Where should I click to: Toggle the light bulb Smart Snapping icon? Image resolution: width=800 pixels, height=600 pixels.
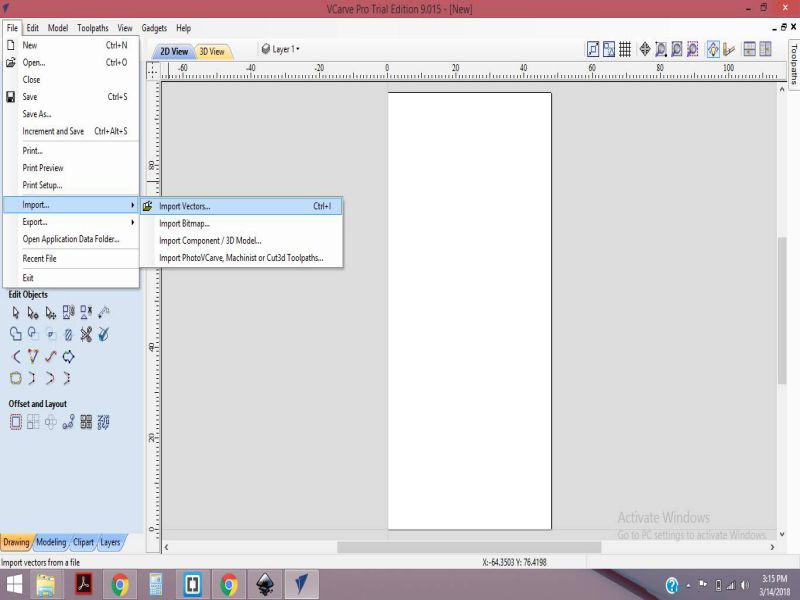[x=713, y=49]
